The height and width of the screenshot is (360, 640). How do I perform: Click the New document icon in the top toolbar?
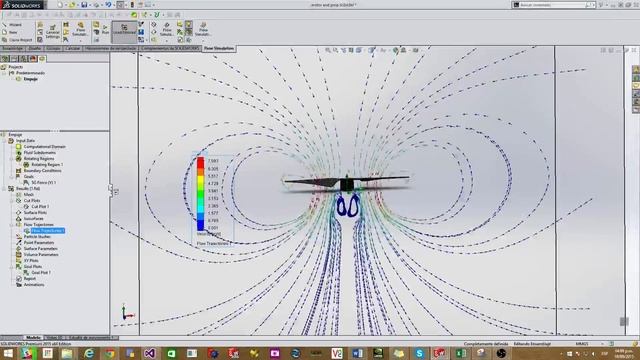pyautogui.click(x=60, y=5)
